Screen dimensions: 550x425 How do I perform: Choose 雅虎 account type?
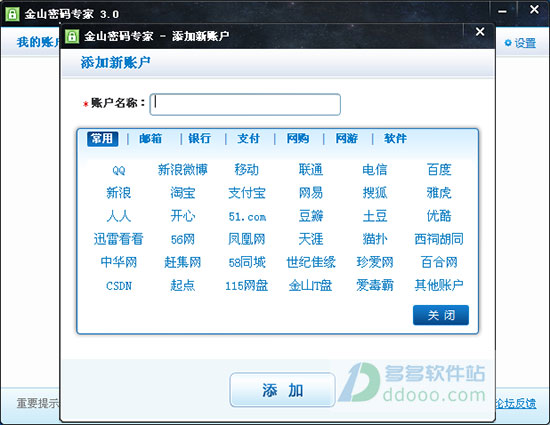pyautogui.click(x=439, y=193)
